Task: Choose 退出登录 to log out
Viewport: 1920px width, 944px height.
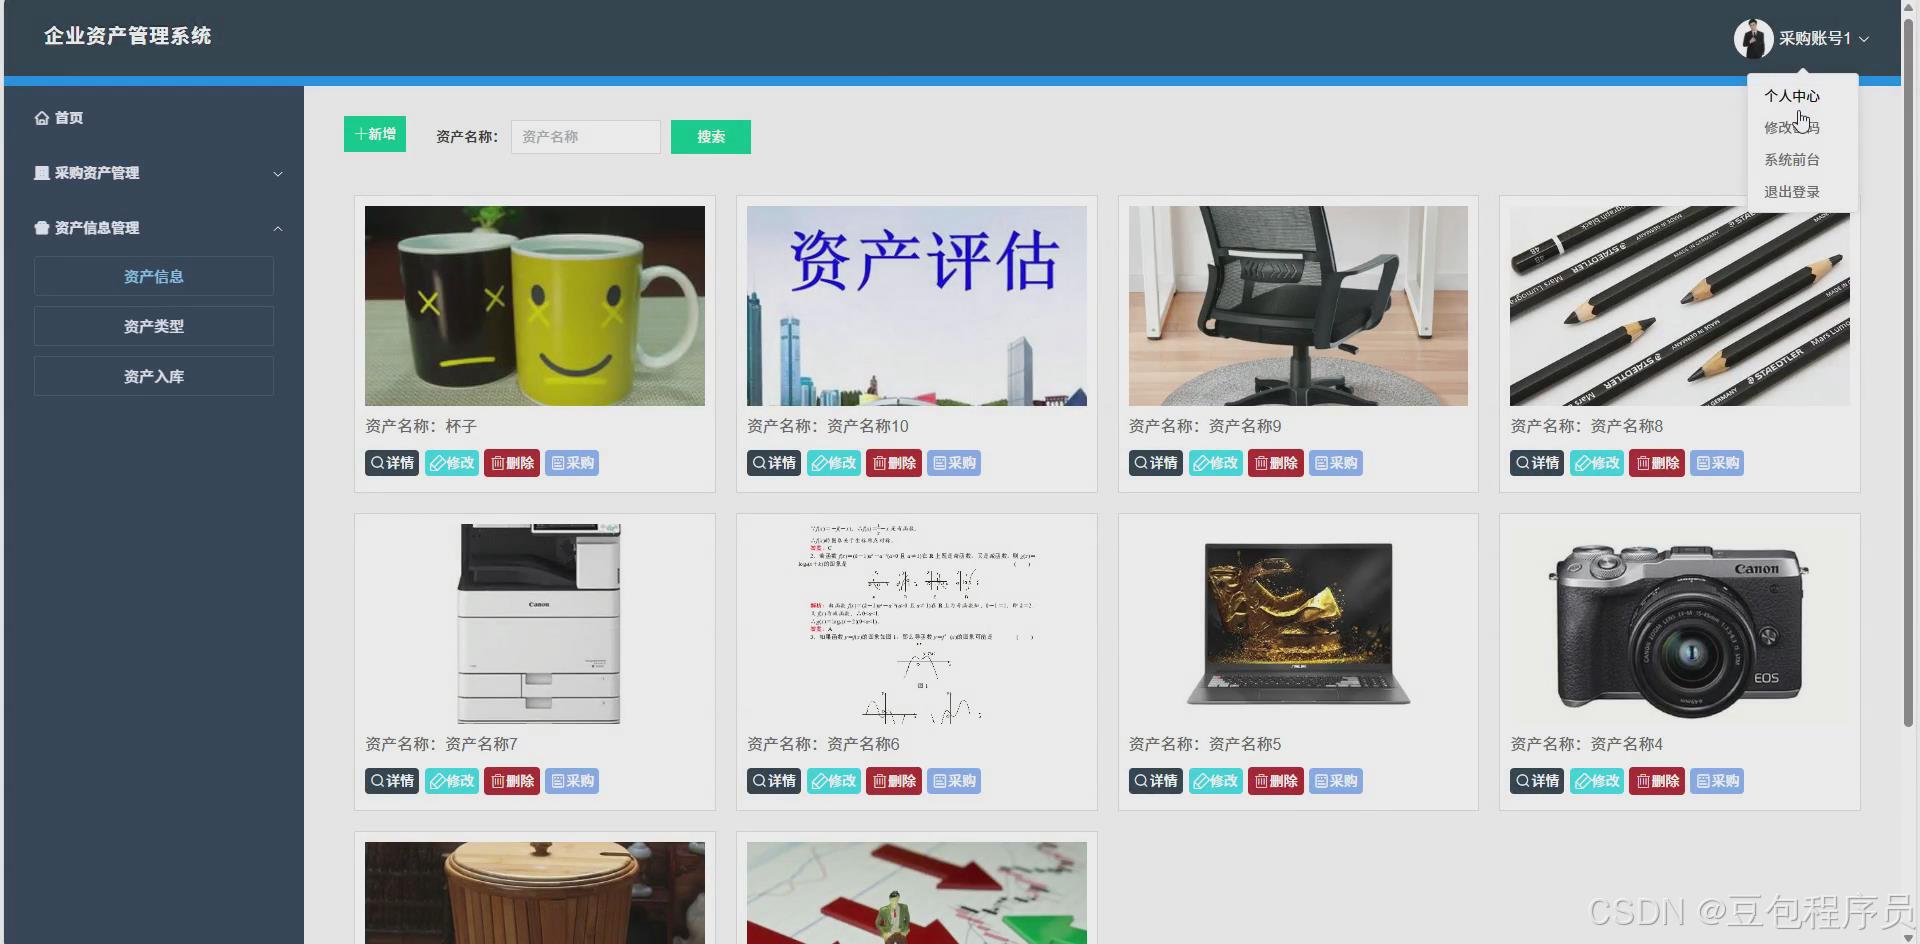Action: click(1791, 191)
